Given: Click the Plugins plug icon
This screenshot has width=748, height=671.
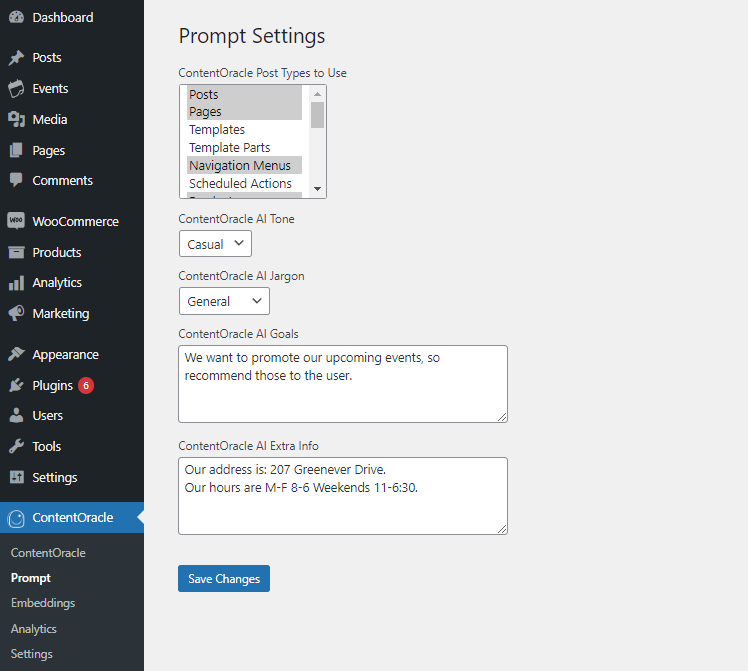Looking at the screenshot, I should tap(16, 385).
